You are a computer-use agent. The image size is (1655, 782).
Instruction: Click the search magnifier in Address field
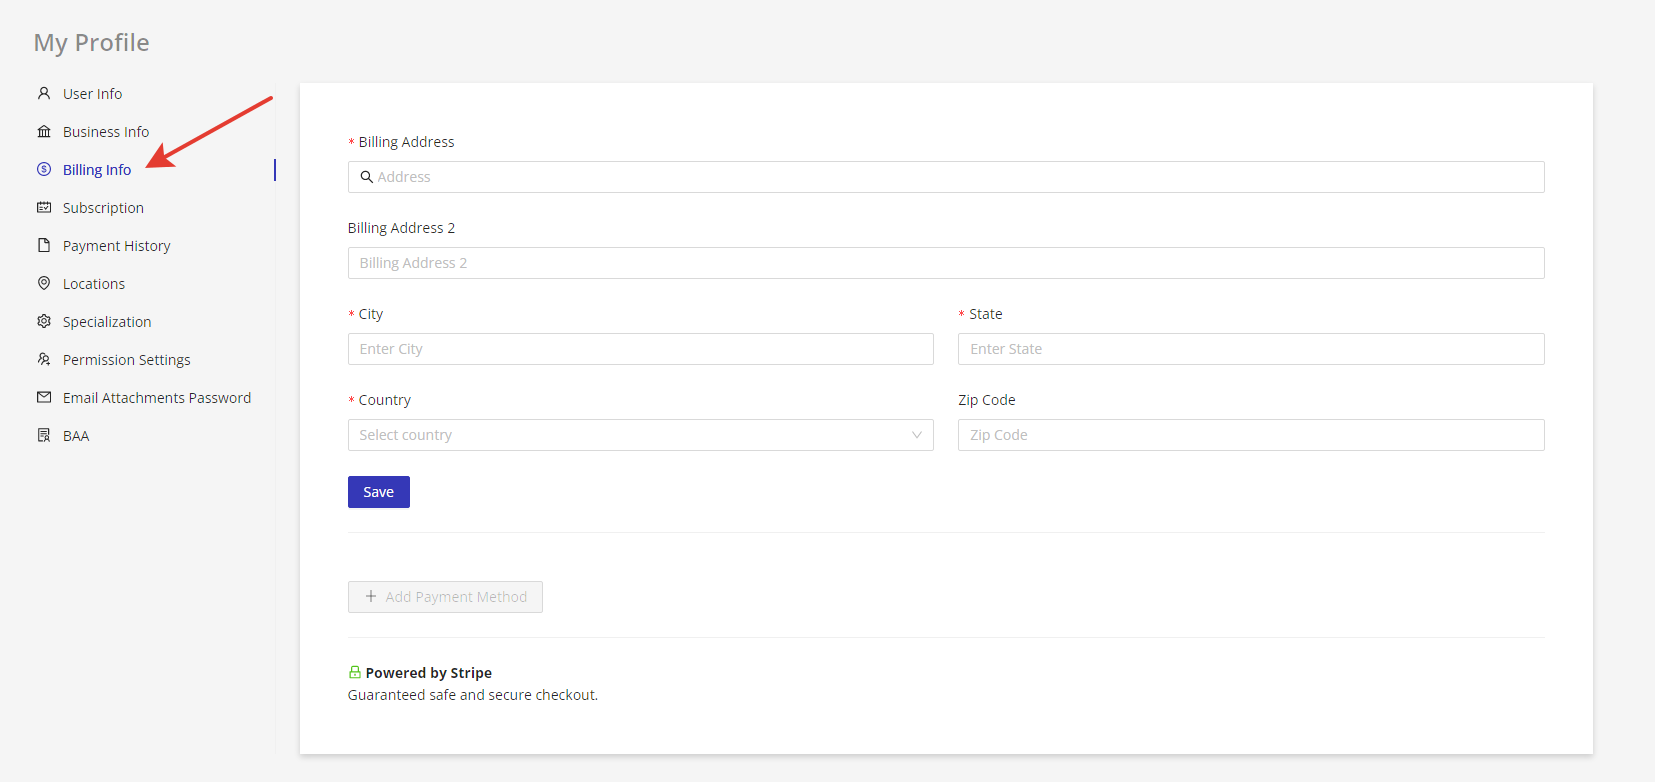[367, 177]
